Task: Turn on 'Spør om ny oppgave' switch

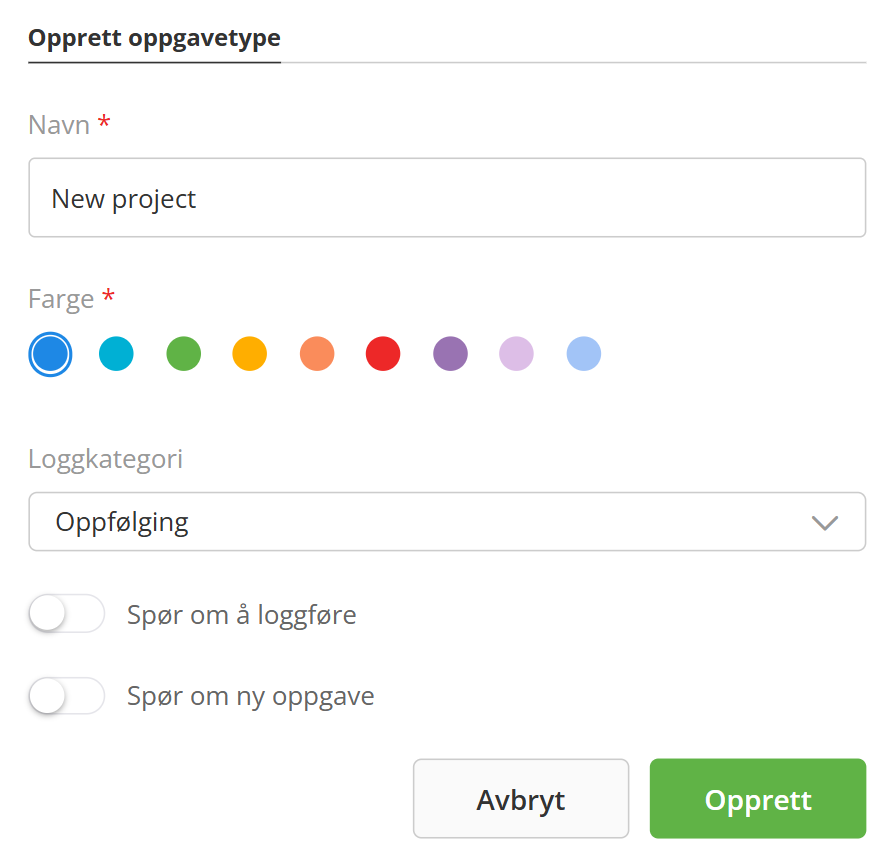Action: [x=66, y=696]
